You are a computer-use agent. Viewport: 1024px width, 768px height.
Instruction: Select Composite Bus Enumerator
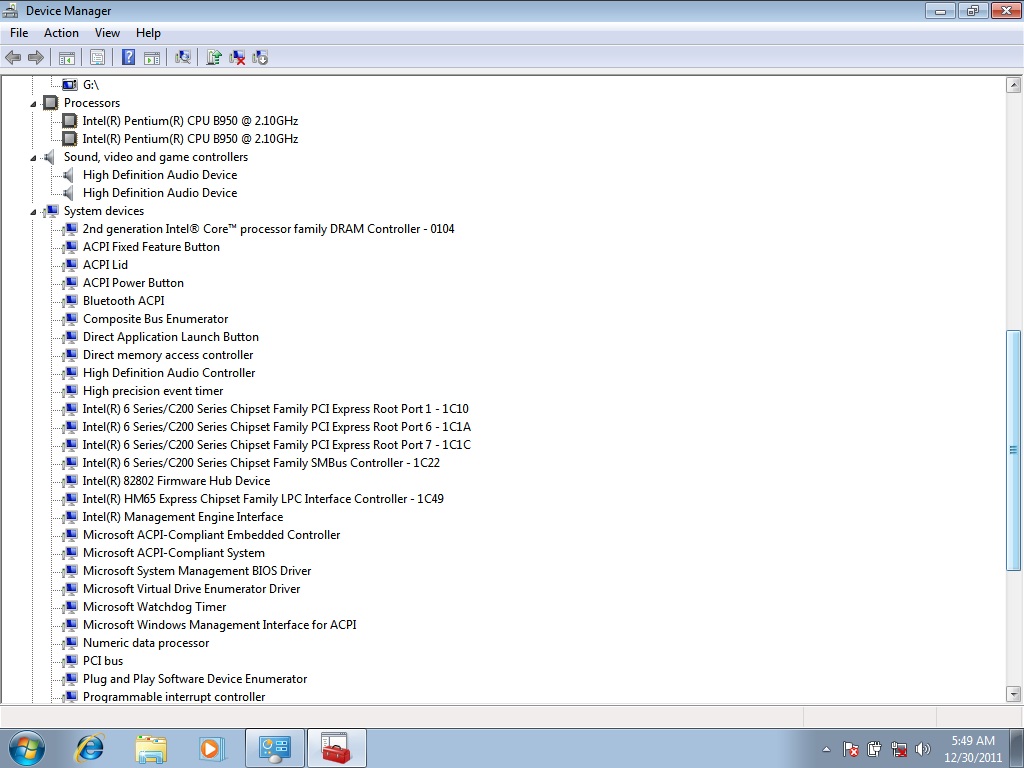tap(155, 319)
